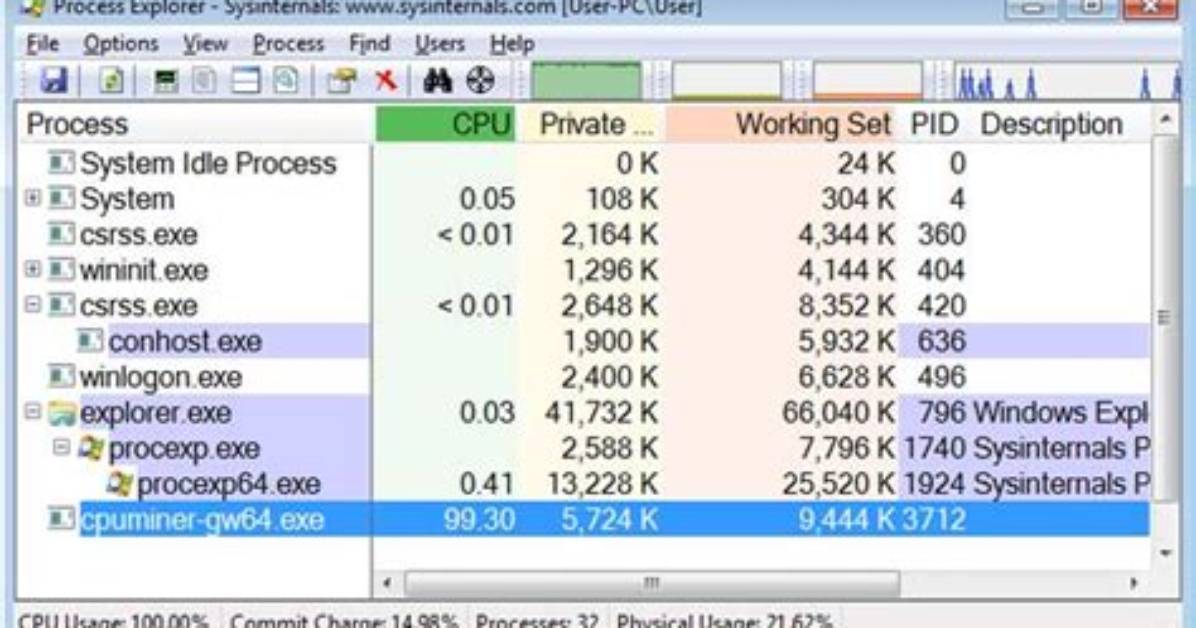The image size is (1196, 628).
Task: Click the View DLLs/Handles toolbar icon
Action: click(x=287, y=81)
